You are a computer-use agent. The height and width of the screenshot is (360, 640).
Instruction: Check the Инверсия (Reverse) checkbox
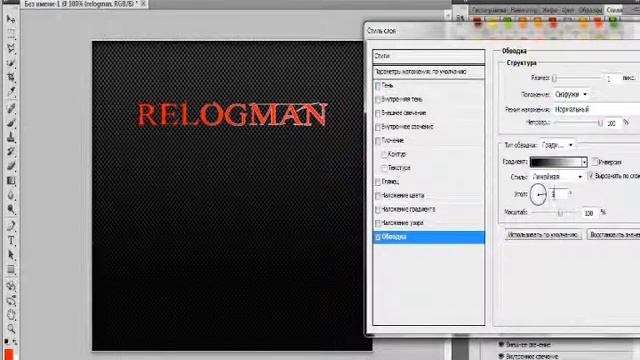point(595,162)
